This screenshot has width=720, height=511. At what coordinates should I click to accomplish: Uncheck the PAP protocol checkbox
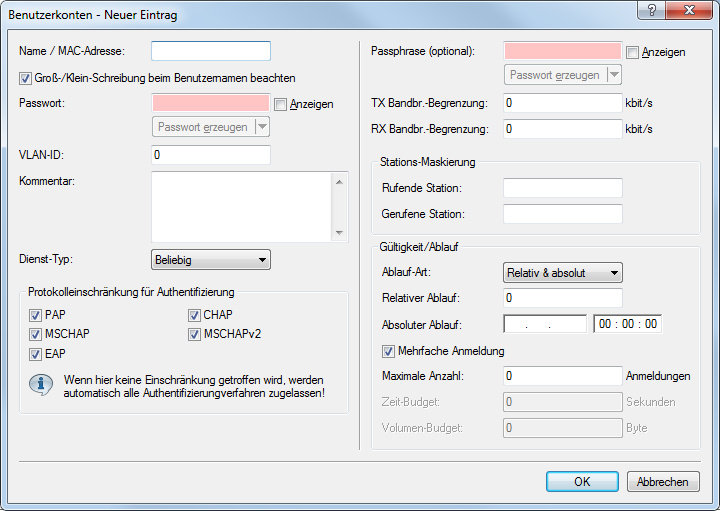click(36, 315)
